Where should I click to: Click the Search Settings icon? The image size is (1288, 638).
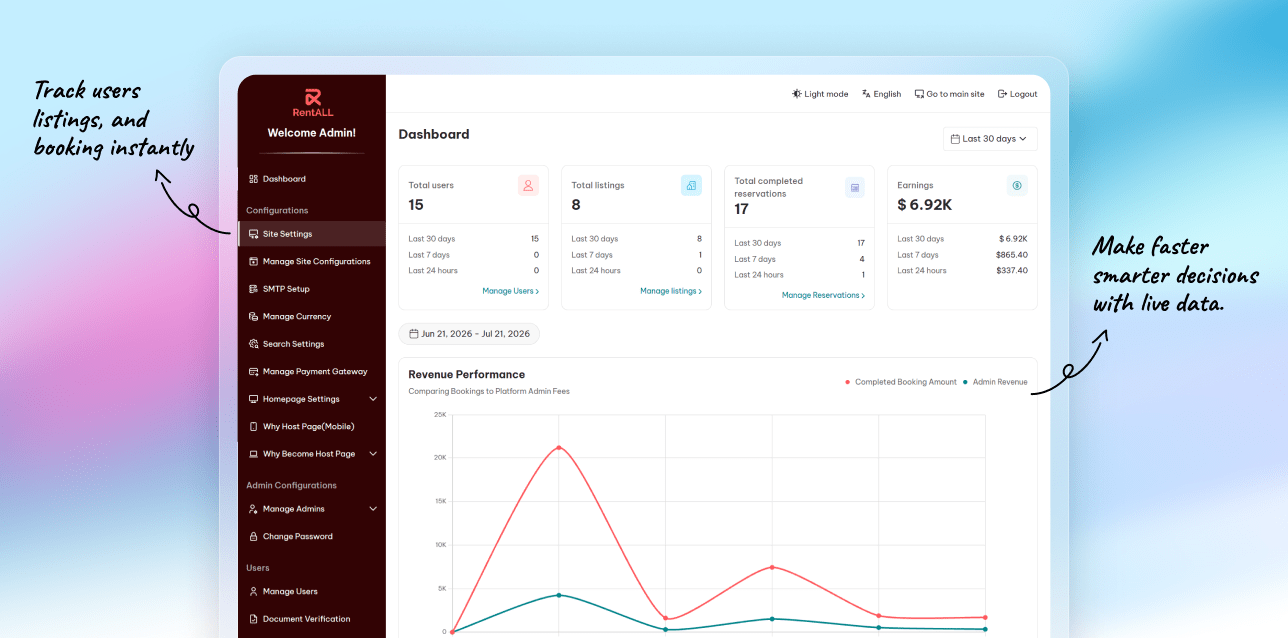click(254, 344)
